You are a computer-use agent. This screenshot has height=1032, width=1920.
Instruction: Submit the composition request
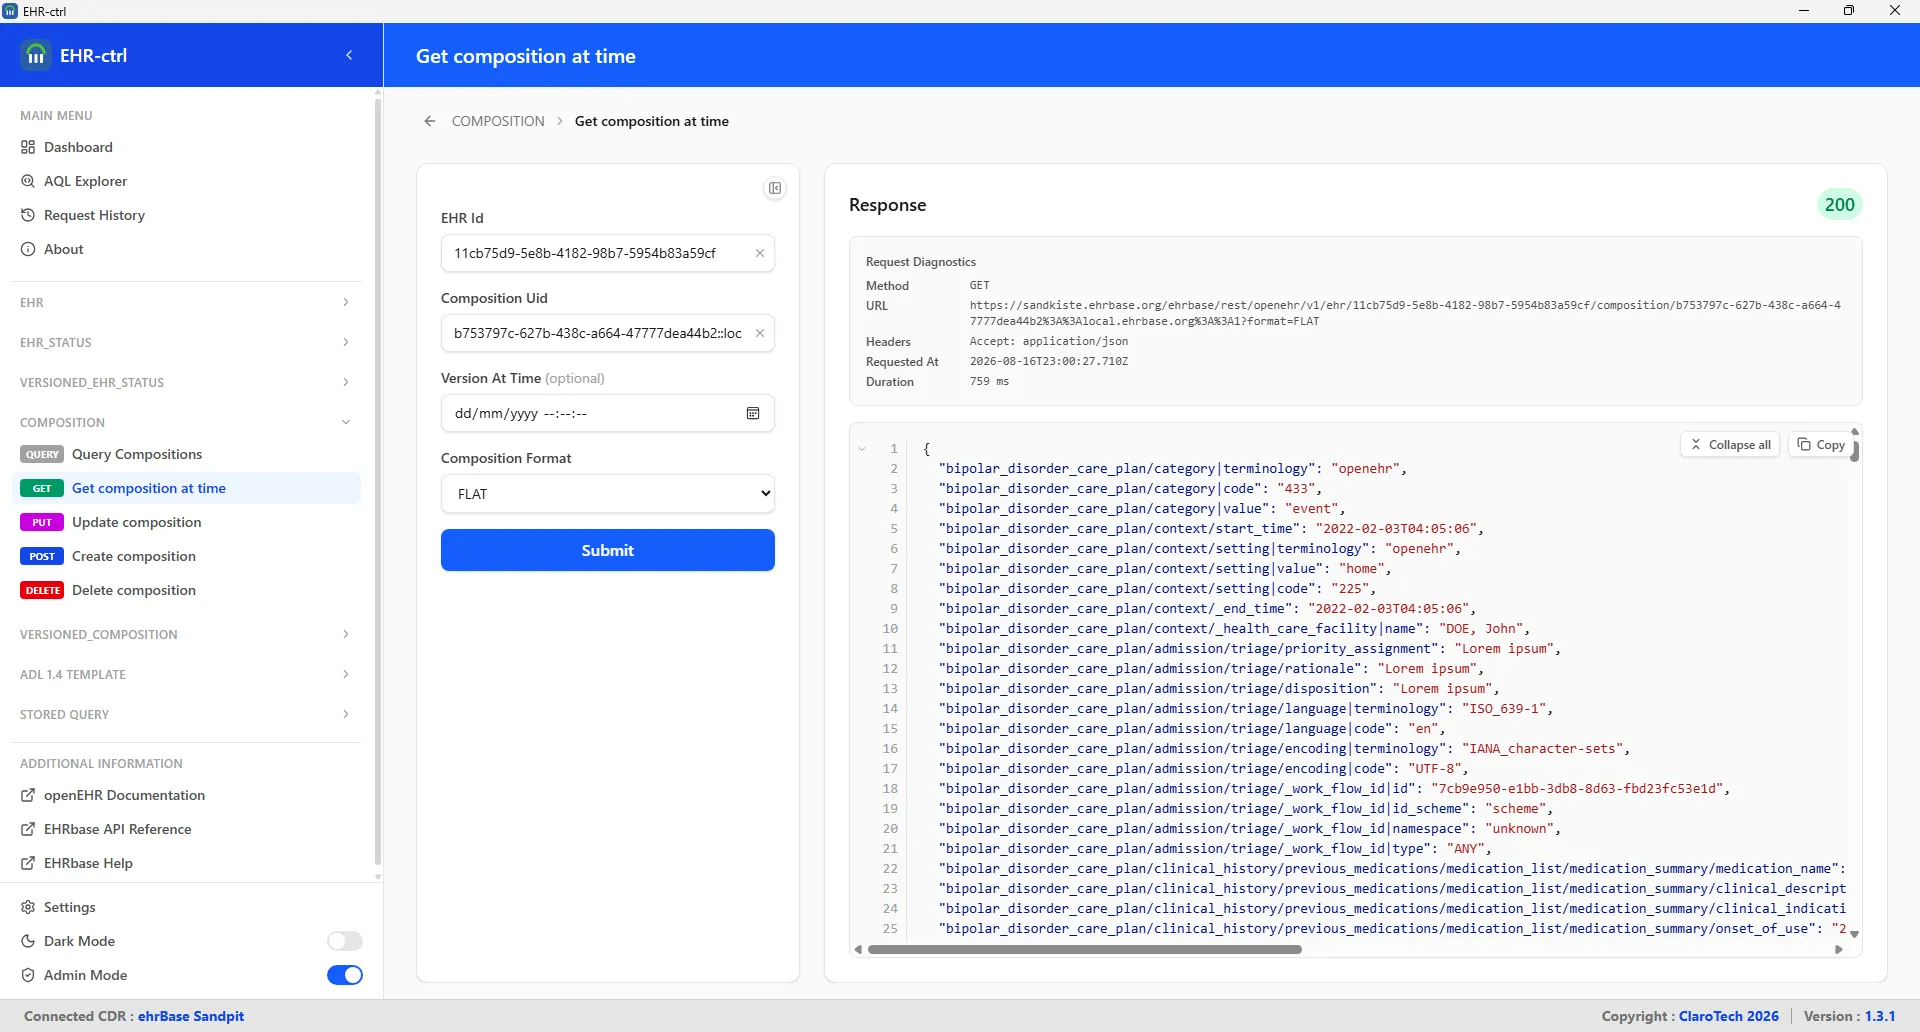[608, 550]
